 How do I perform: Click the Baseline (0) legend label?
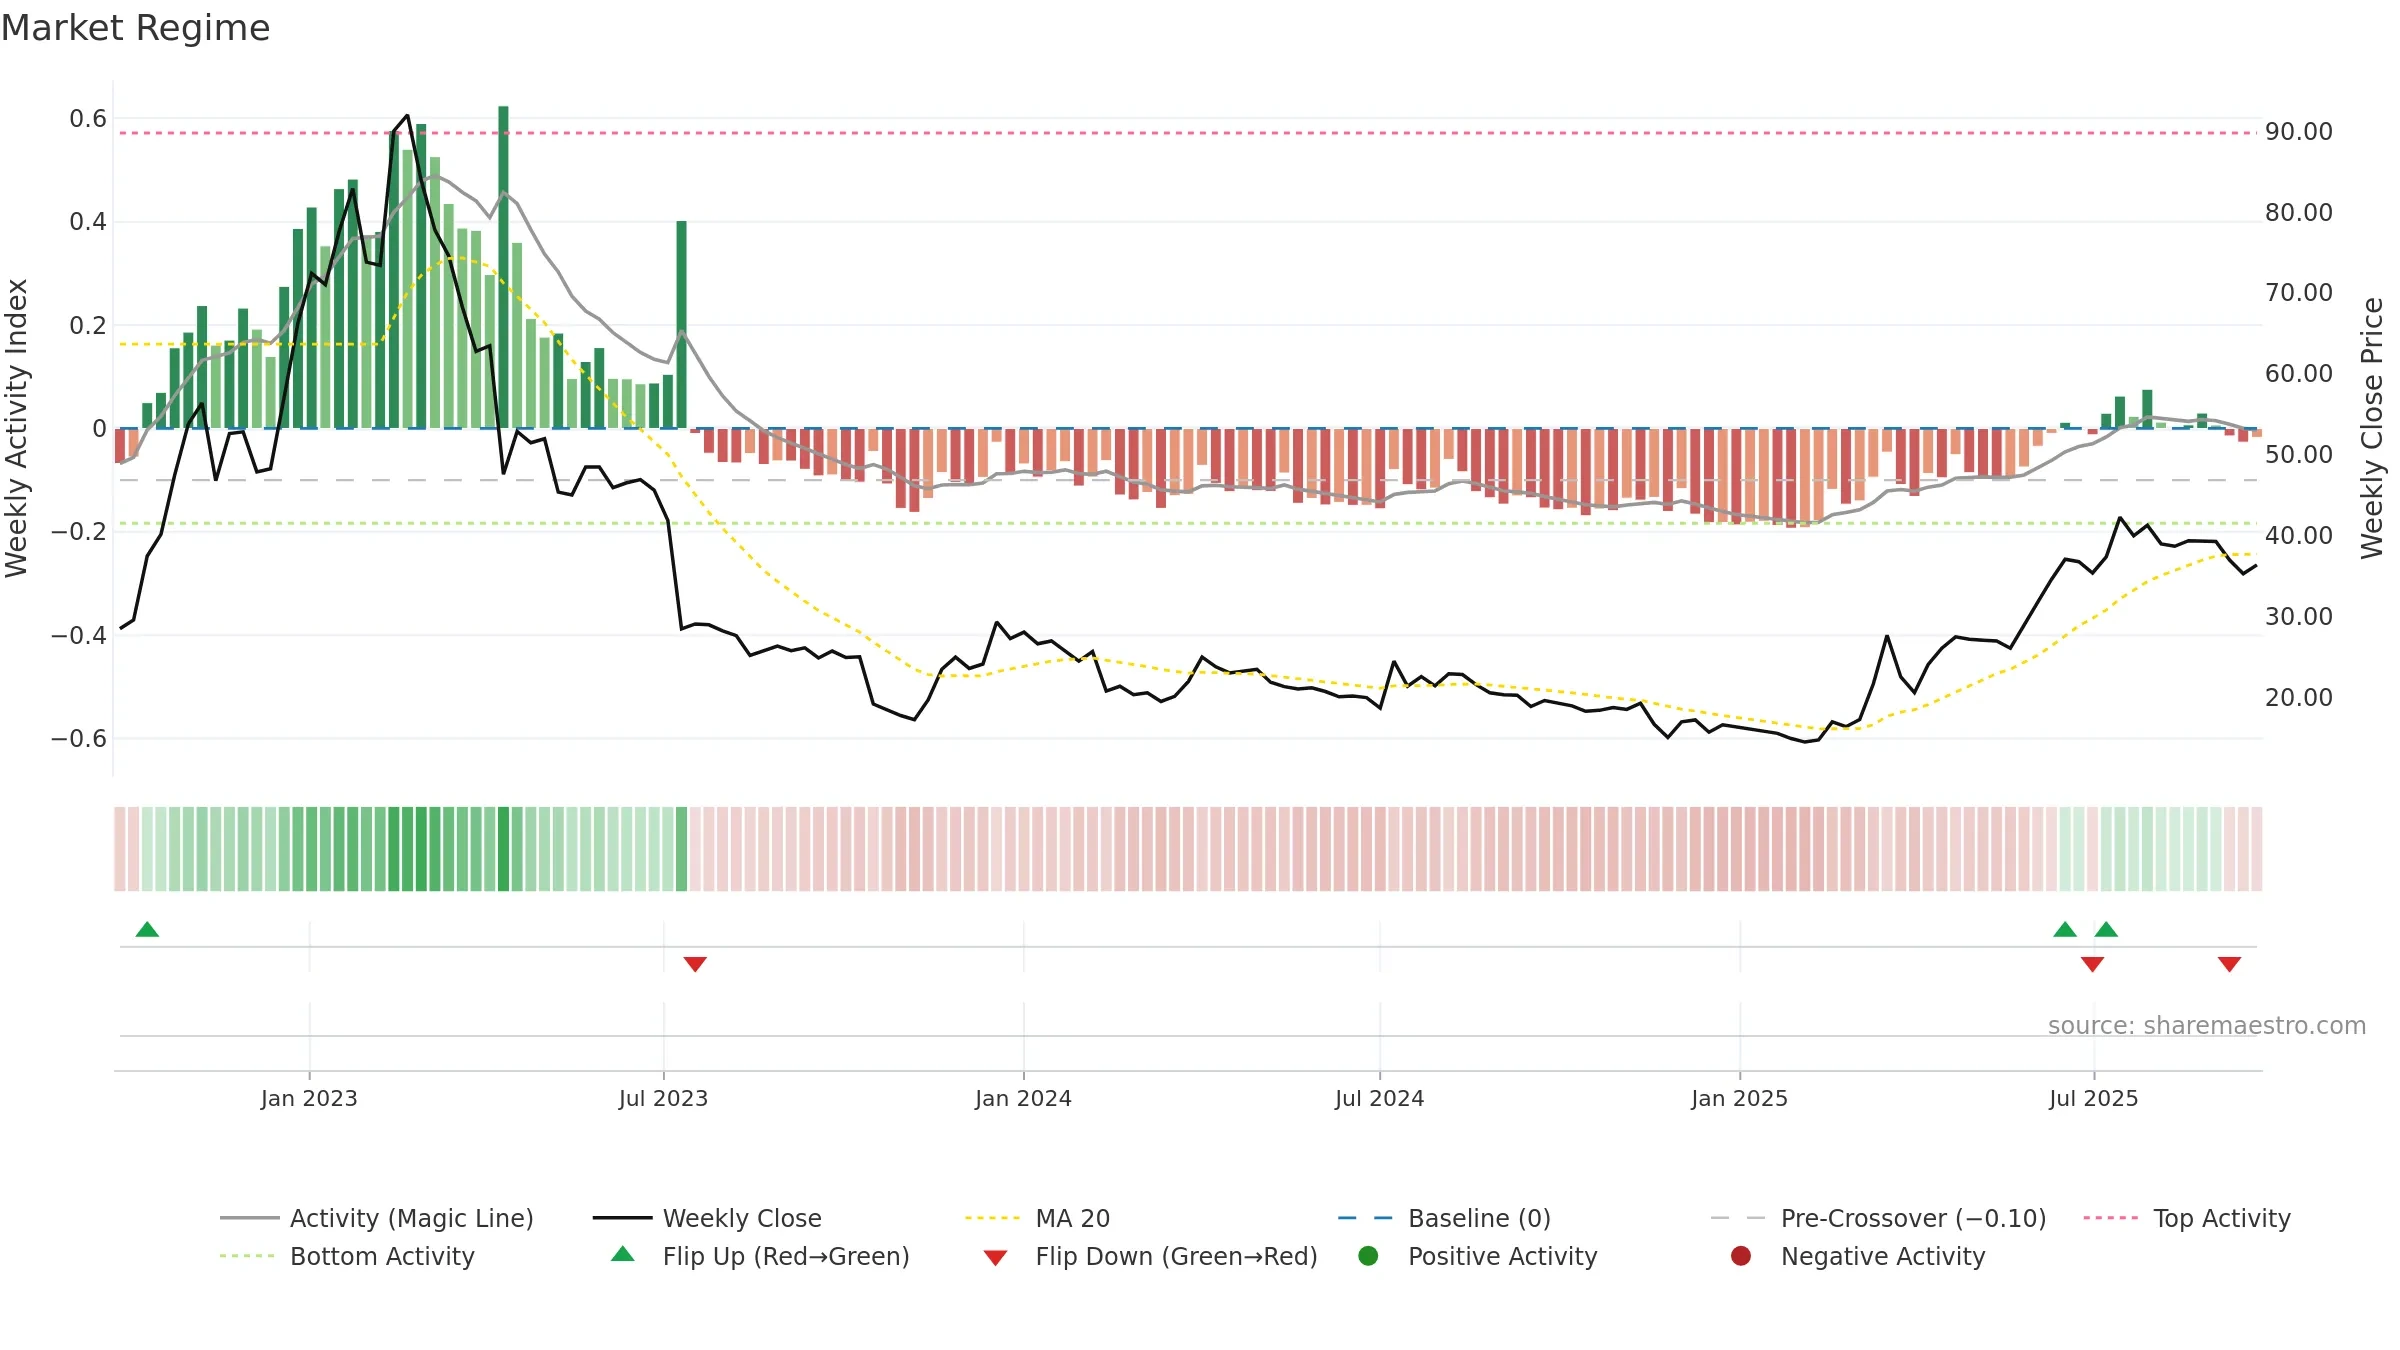(1479, 1218)
